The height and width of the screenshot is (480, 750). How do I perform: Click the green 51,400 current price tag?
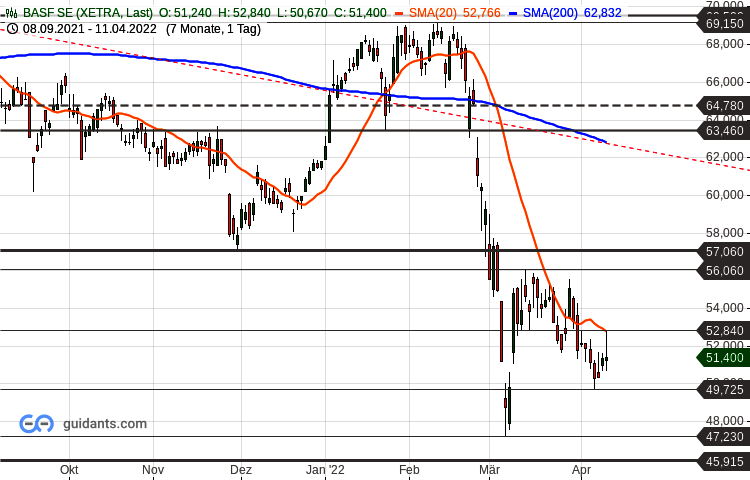(724, 358)
